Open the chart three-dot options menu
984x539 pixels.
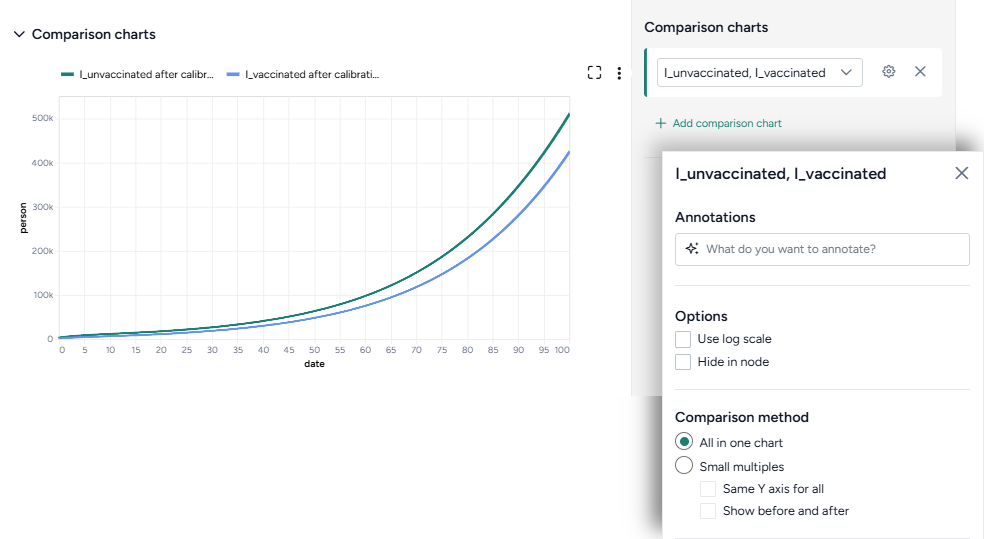[x=619, y=73]
